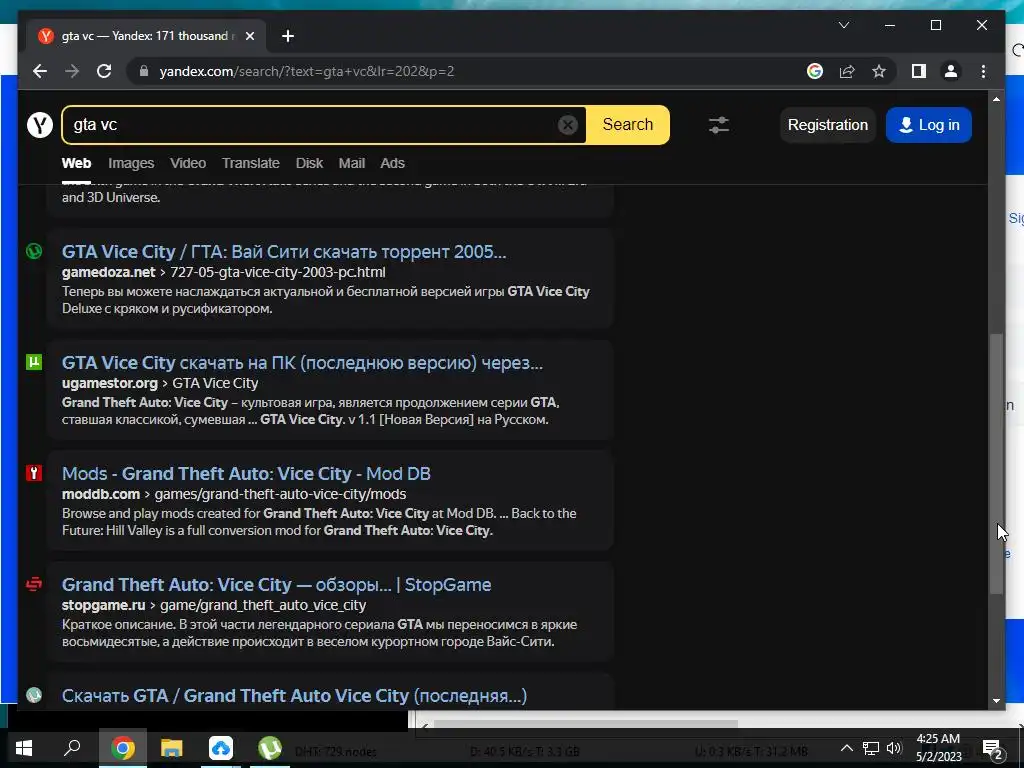Open Chrome side panel

[x=919, y=71]
